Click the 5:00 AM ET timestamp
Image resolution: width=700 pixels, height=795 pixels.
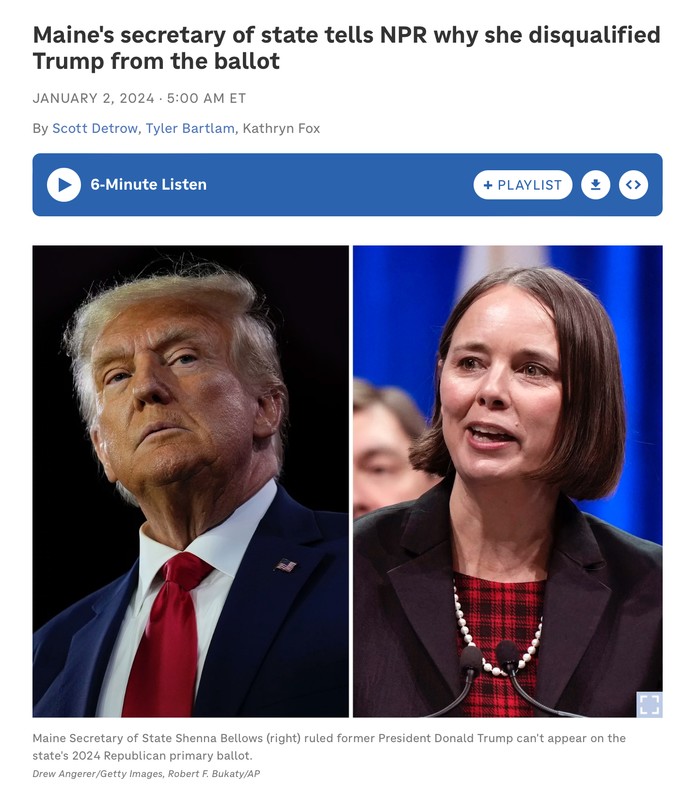(206, 98)
